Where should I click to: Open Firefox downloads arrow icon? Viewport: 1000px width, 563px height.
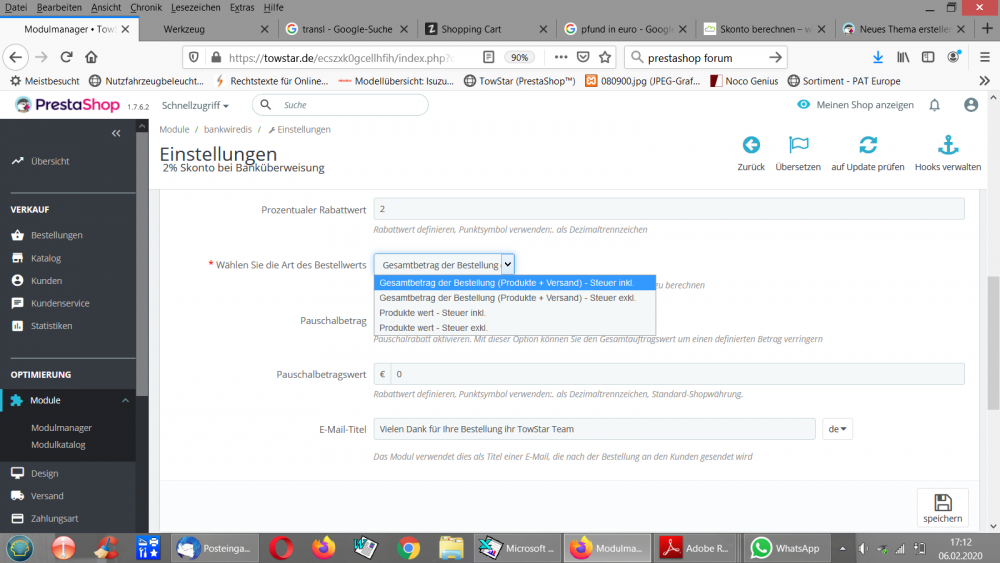point(878,57)
